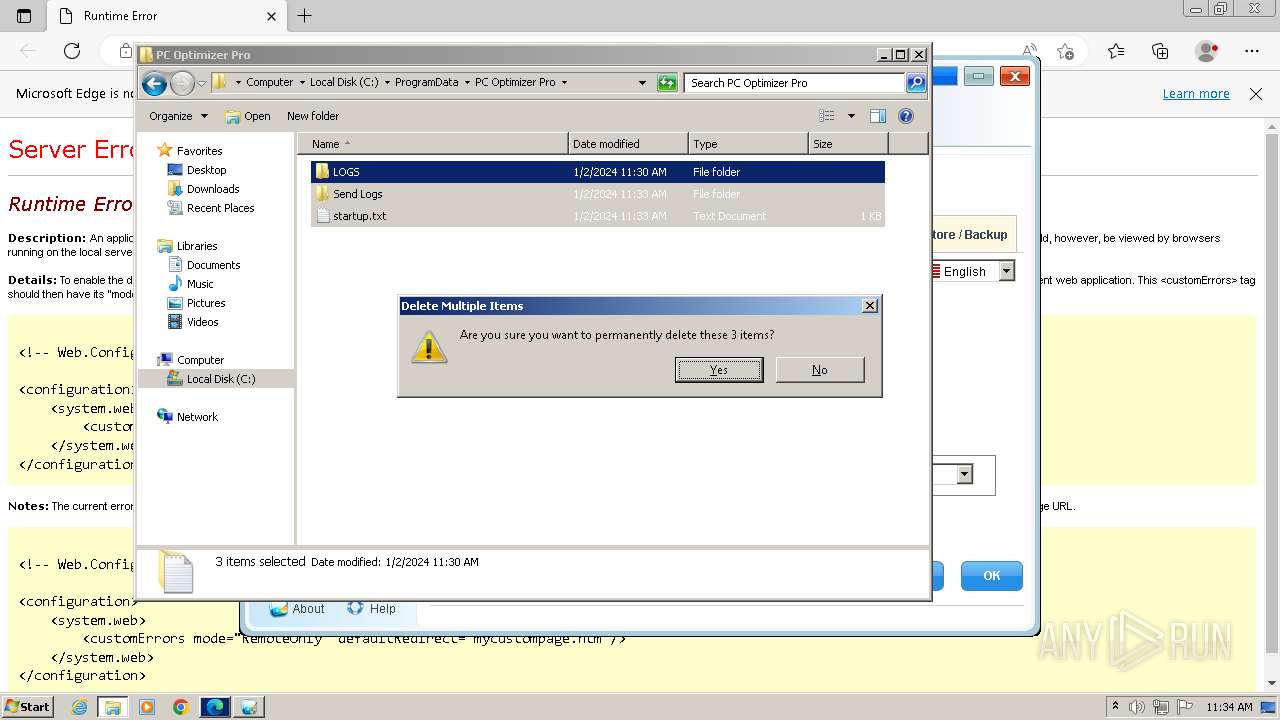Select Computer in the navigation pane
The image size is (1280, 720).
coord(190,360)
